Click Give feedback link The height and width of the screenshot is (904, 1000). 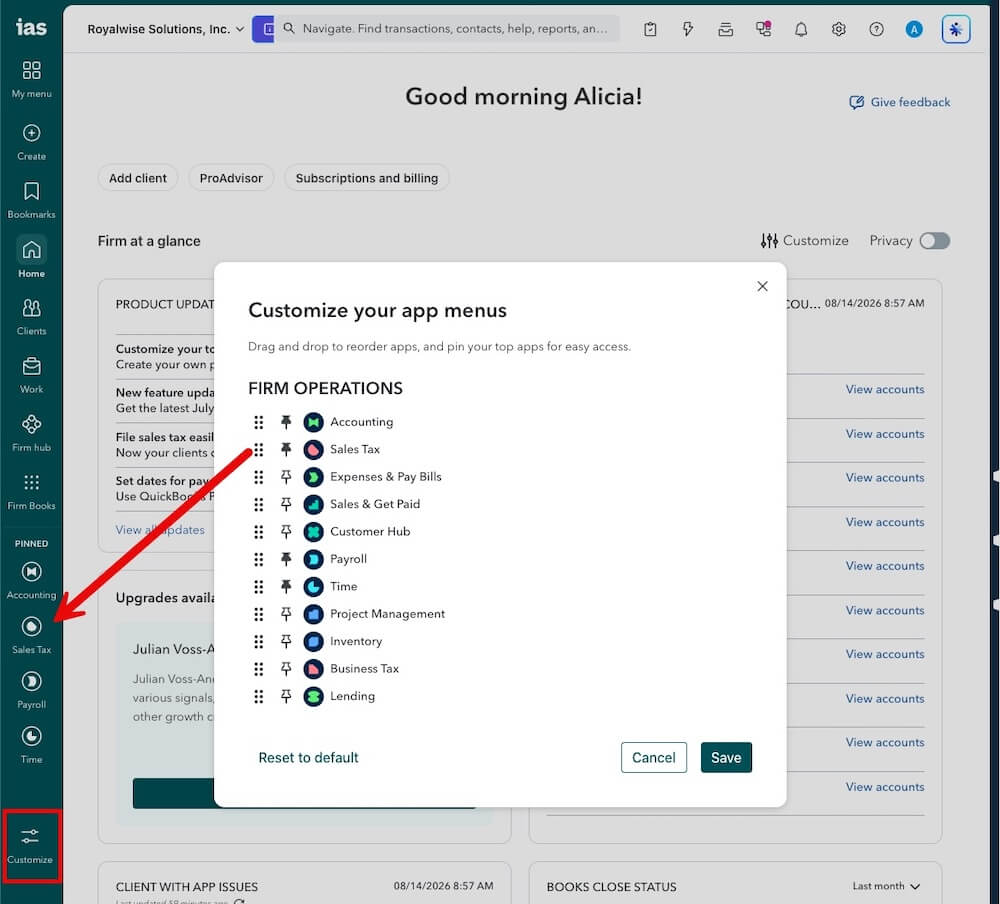(899, 102)
